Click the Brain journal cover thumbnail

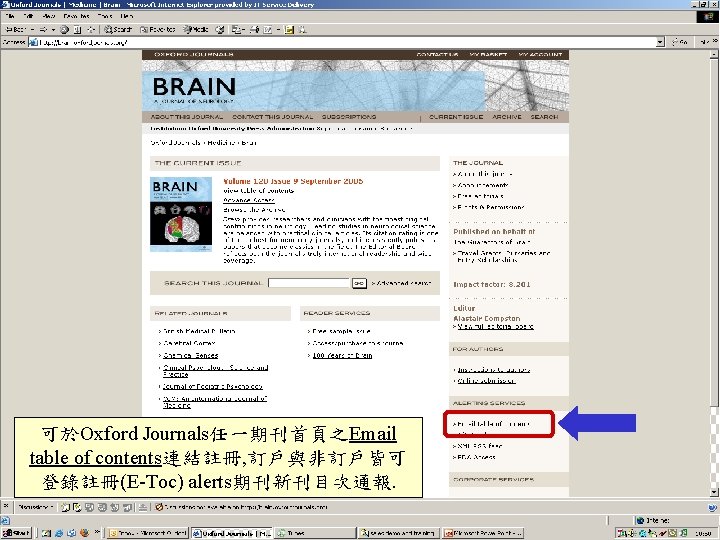pyautogui.click(x=181, y=214)
